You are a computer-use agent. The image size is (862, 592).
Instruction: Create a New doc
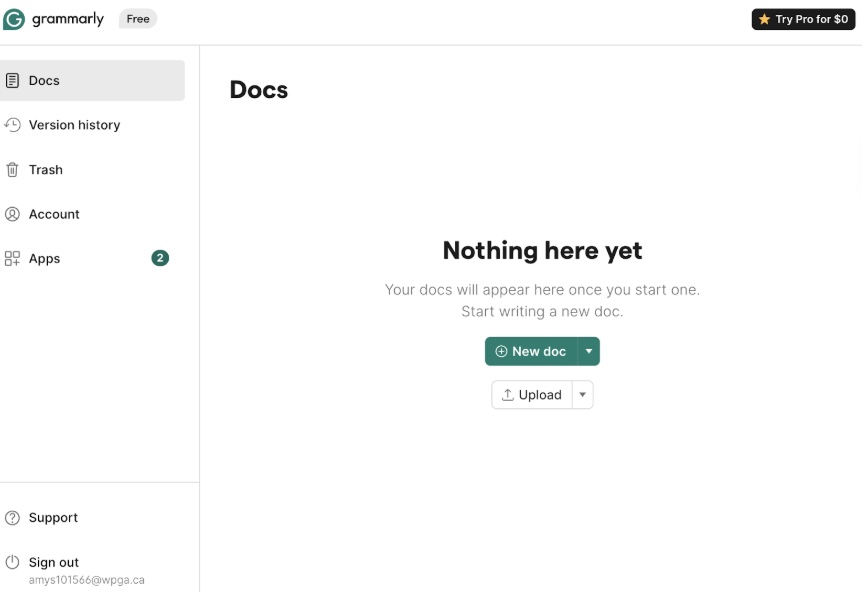pos(531,351)
